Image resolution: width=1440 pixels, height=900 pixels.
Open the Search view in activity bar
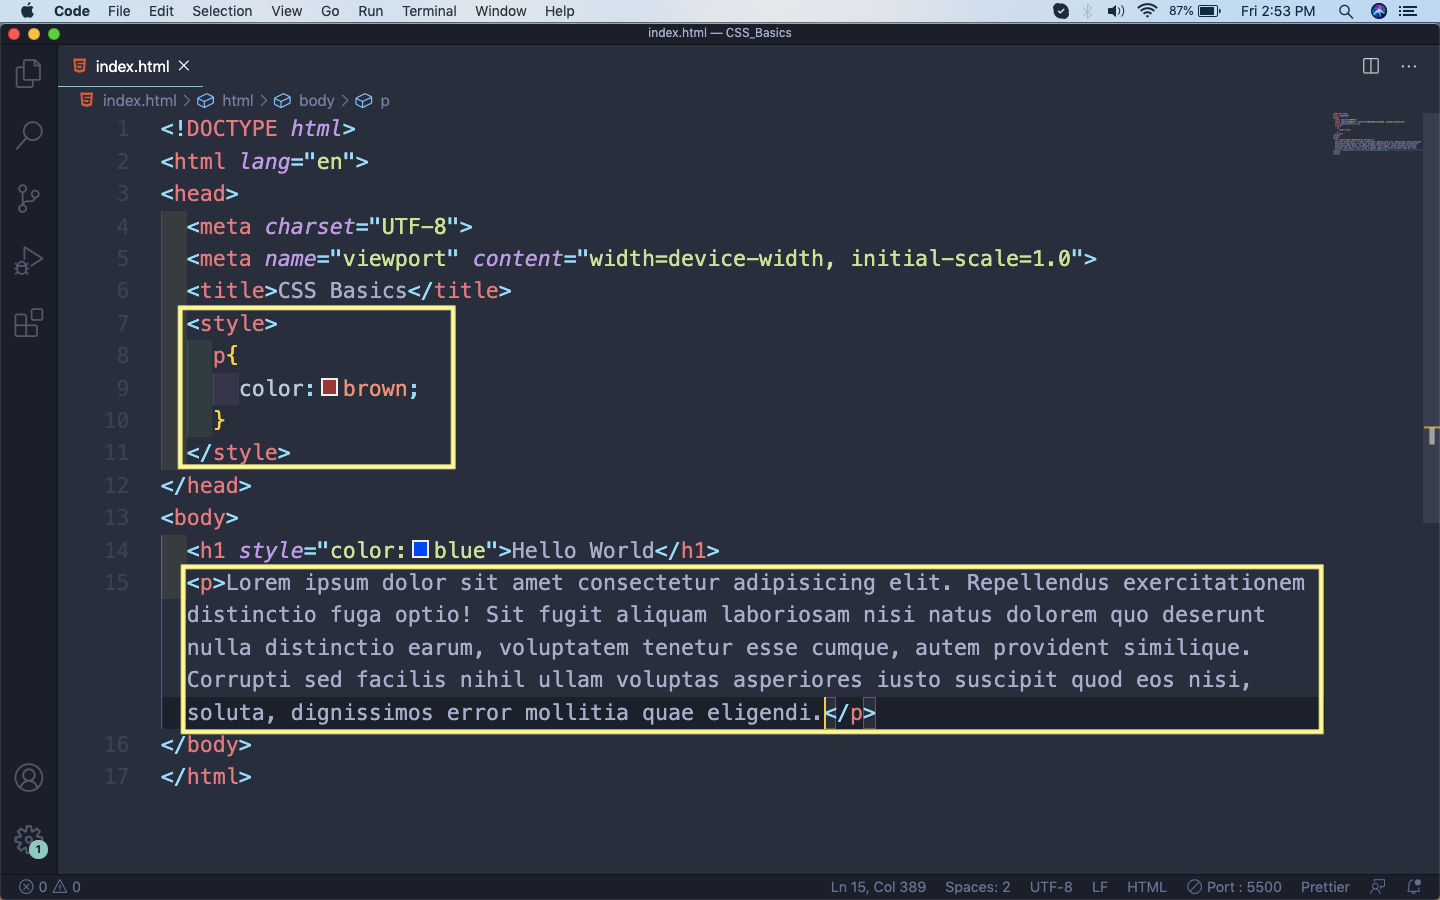(x=29, y=135)
